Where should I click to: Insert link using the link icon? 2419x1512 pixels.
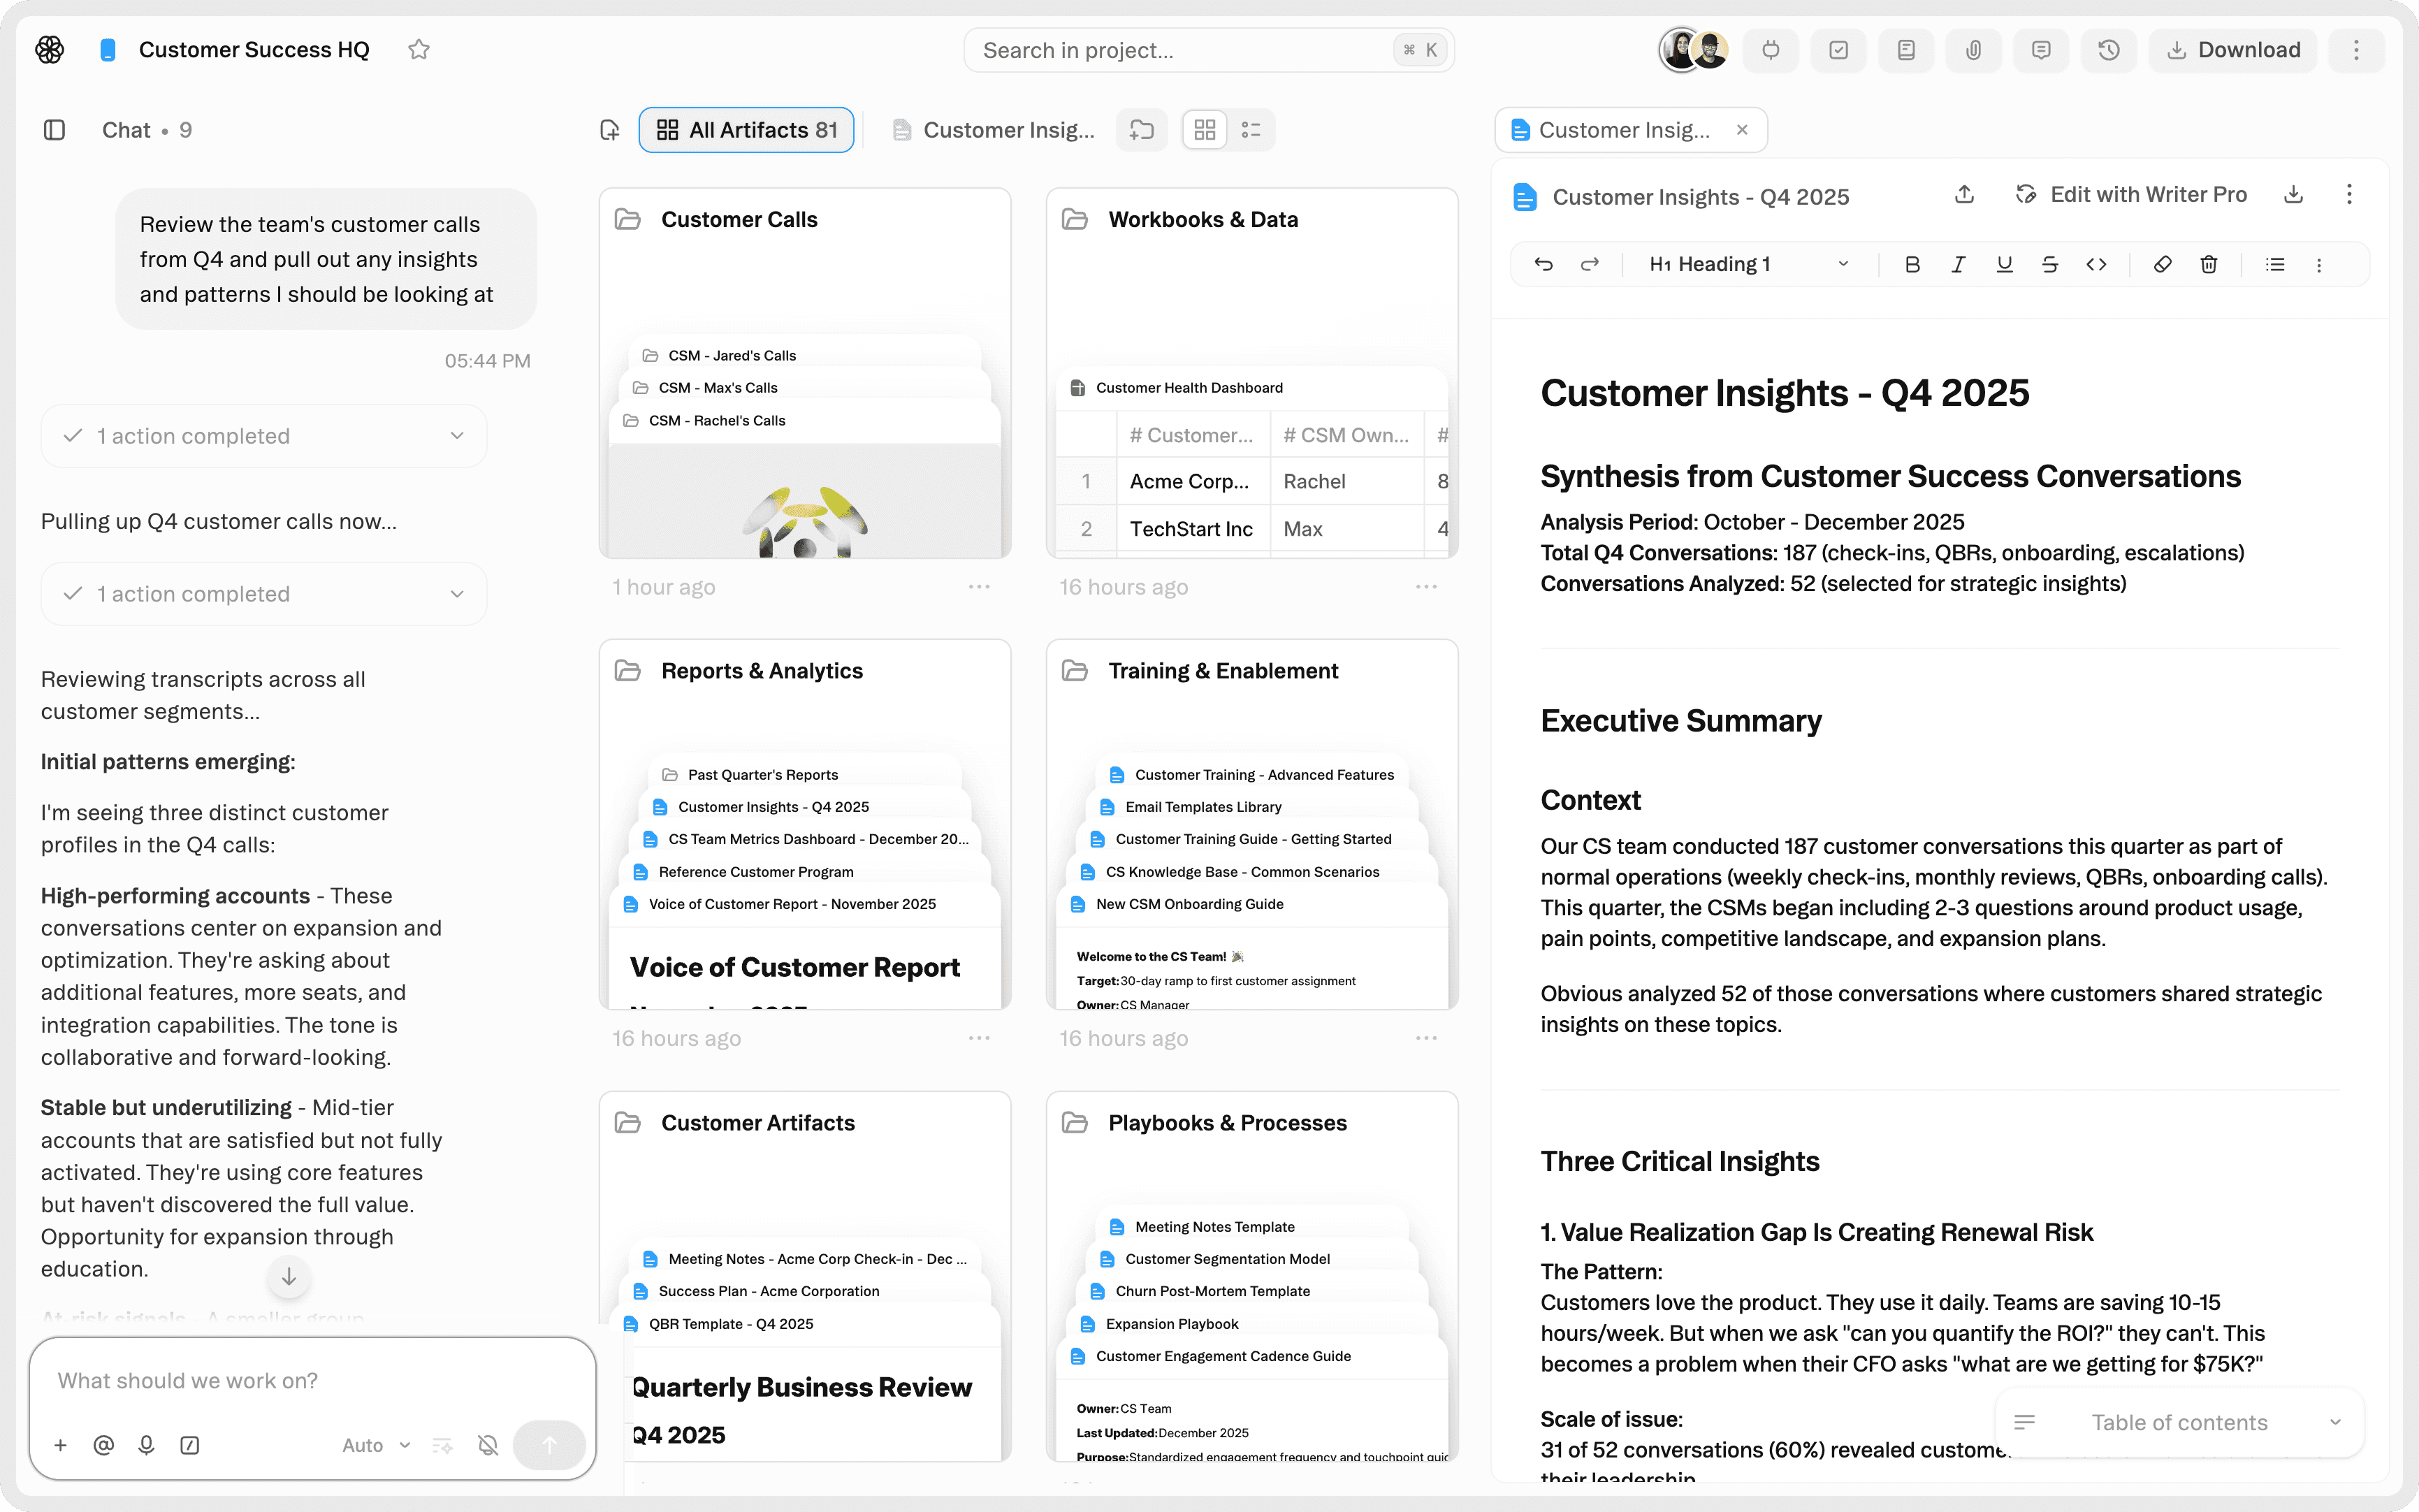coord(2162,264)
